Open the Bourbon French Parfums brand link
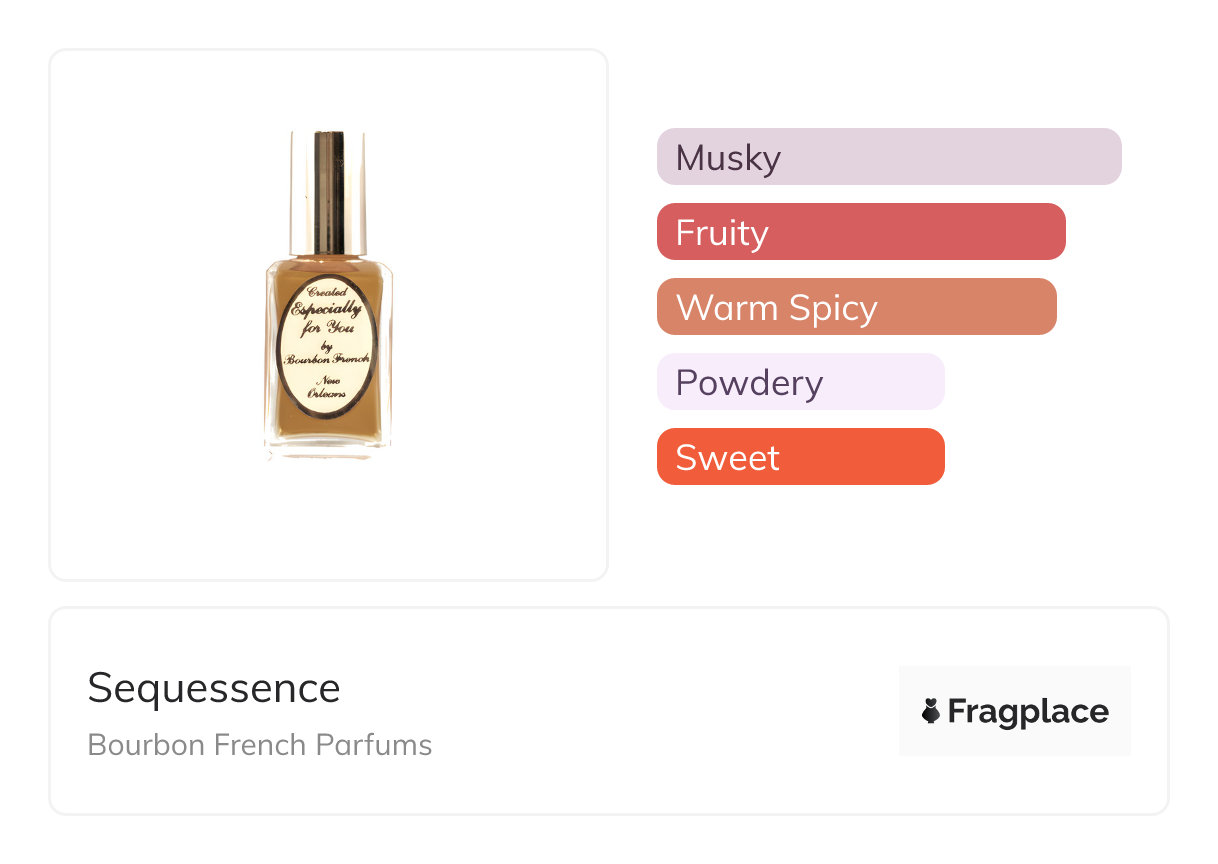Screen dimensions: 1218x864 [x=260, y=745]
